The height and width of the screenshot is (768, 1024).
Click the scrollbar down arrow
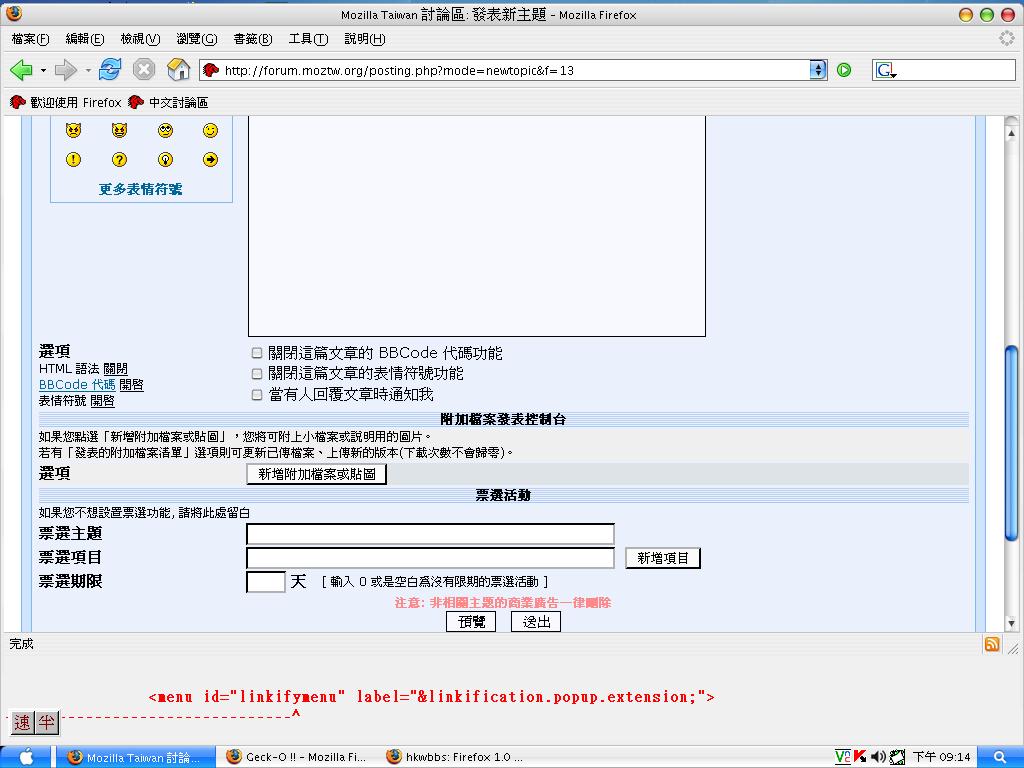pyautogui.click(x=1012, y=623)
